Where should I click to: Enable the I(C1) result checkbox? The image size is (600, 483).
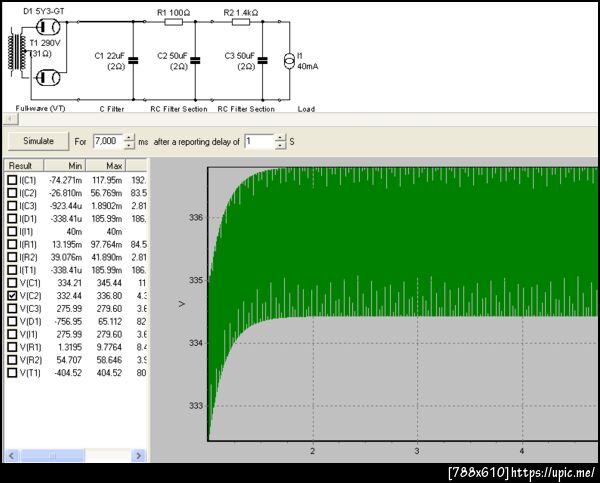pyautogui.click(x=13, y=180)
